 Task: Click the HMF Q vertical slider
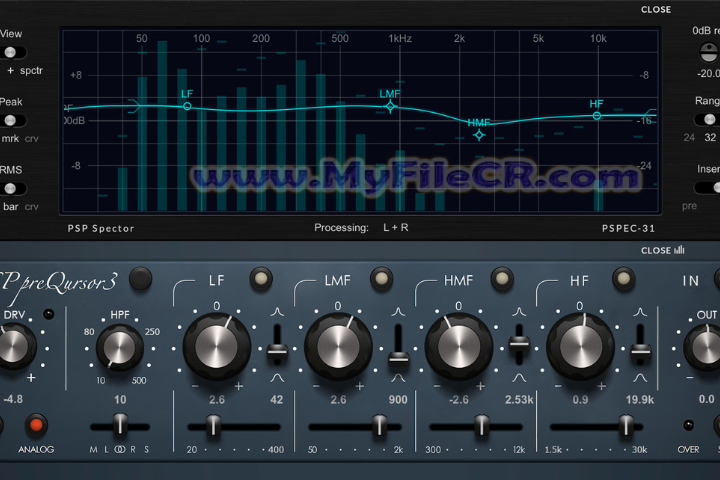pyautogui.click(x=519, y=344)
